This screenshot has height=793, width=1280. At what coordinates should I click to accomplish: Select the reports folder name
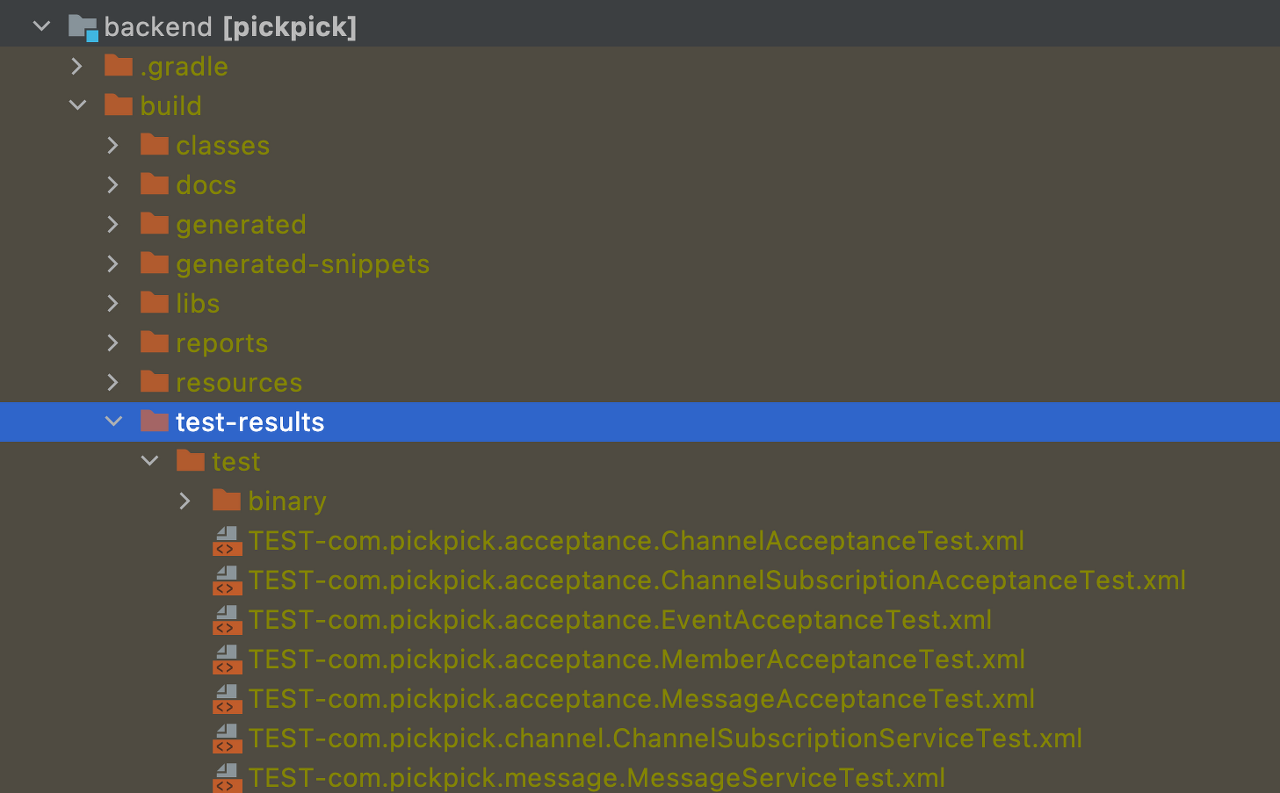point(222,343)
